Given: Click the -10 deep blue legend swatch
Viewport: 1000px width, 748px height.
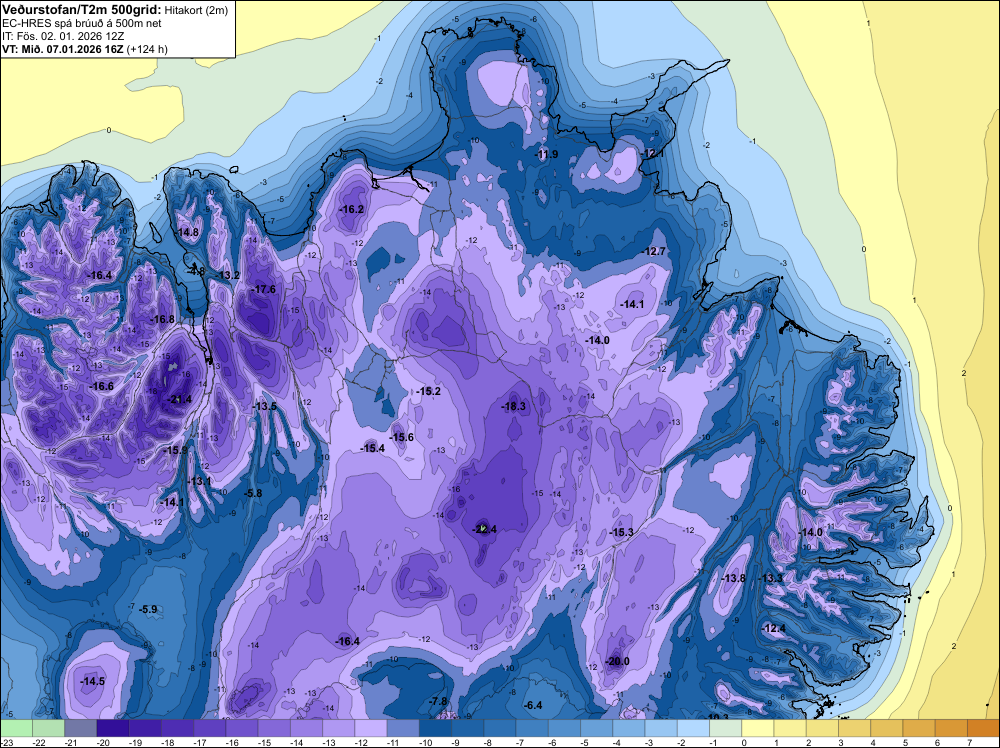Looking at the screenshot, I should [435, 728].
